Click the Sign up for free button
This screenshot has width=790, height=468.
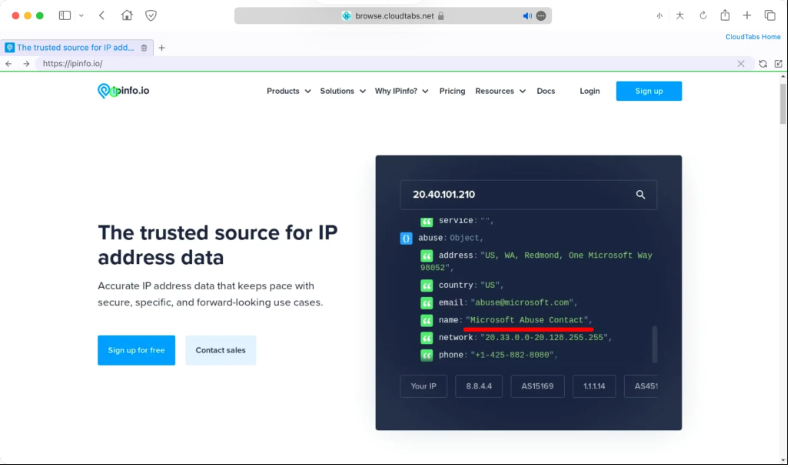tap(136, 350)
